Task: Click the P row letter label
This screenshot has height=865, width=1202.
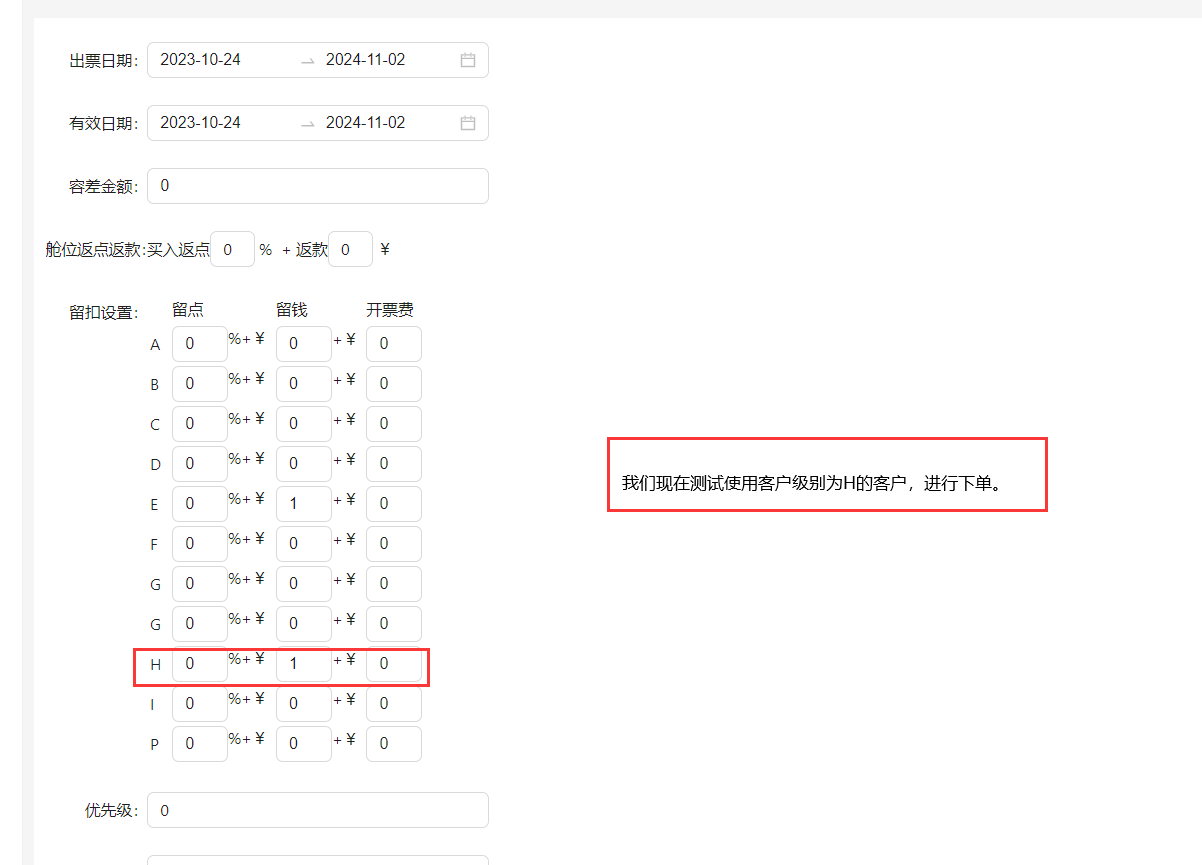Action: pos(154,745)
